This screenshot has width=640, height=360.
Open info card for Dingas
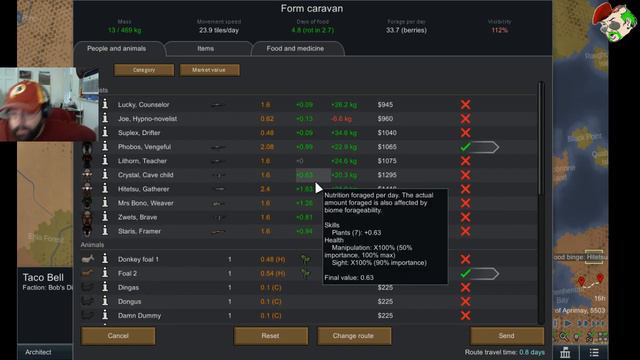(105, 287)
